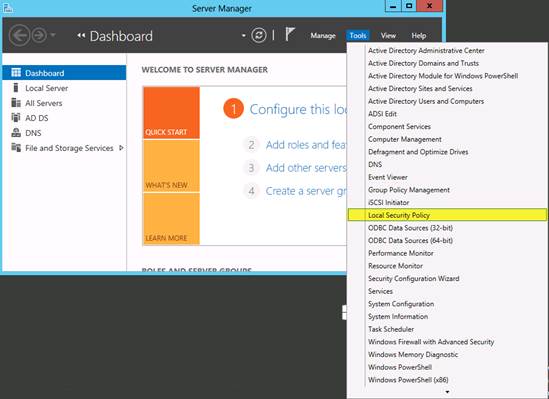Open the Help menu

pyautogui.click(x=419, y=36)
